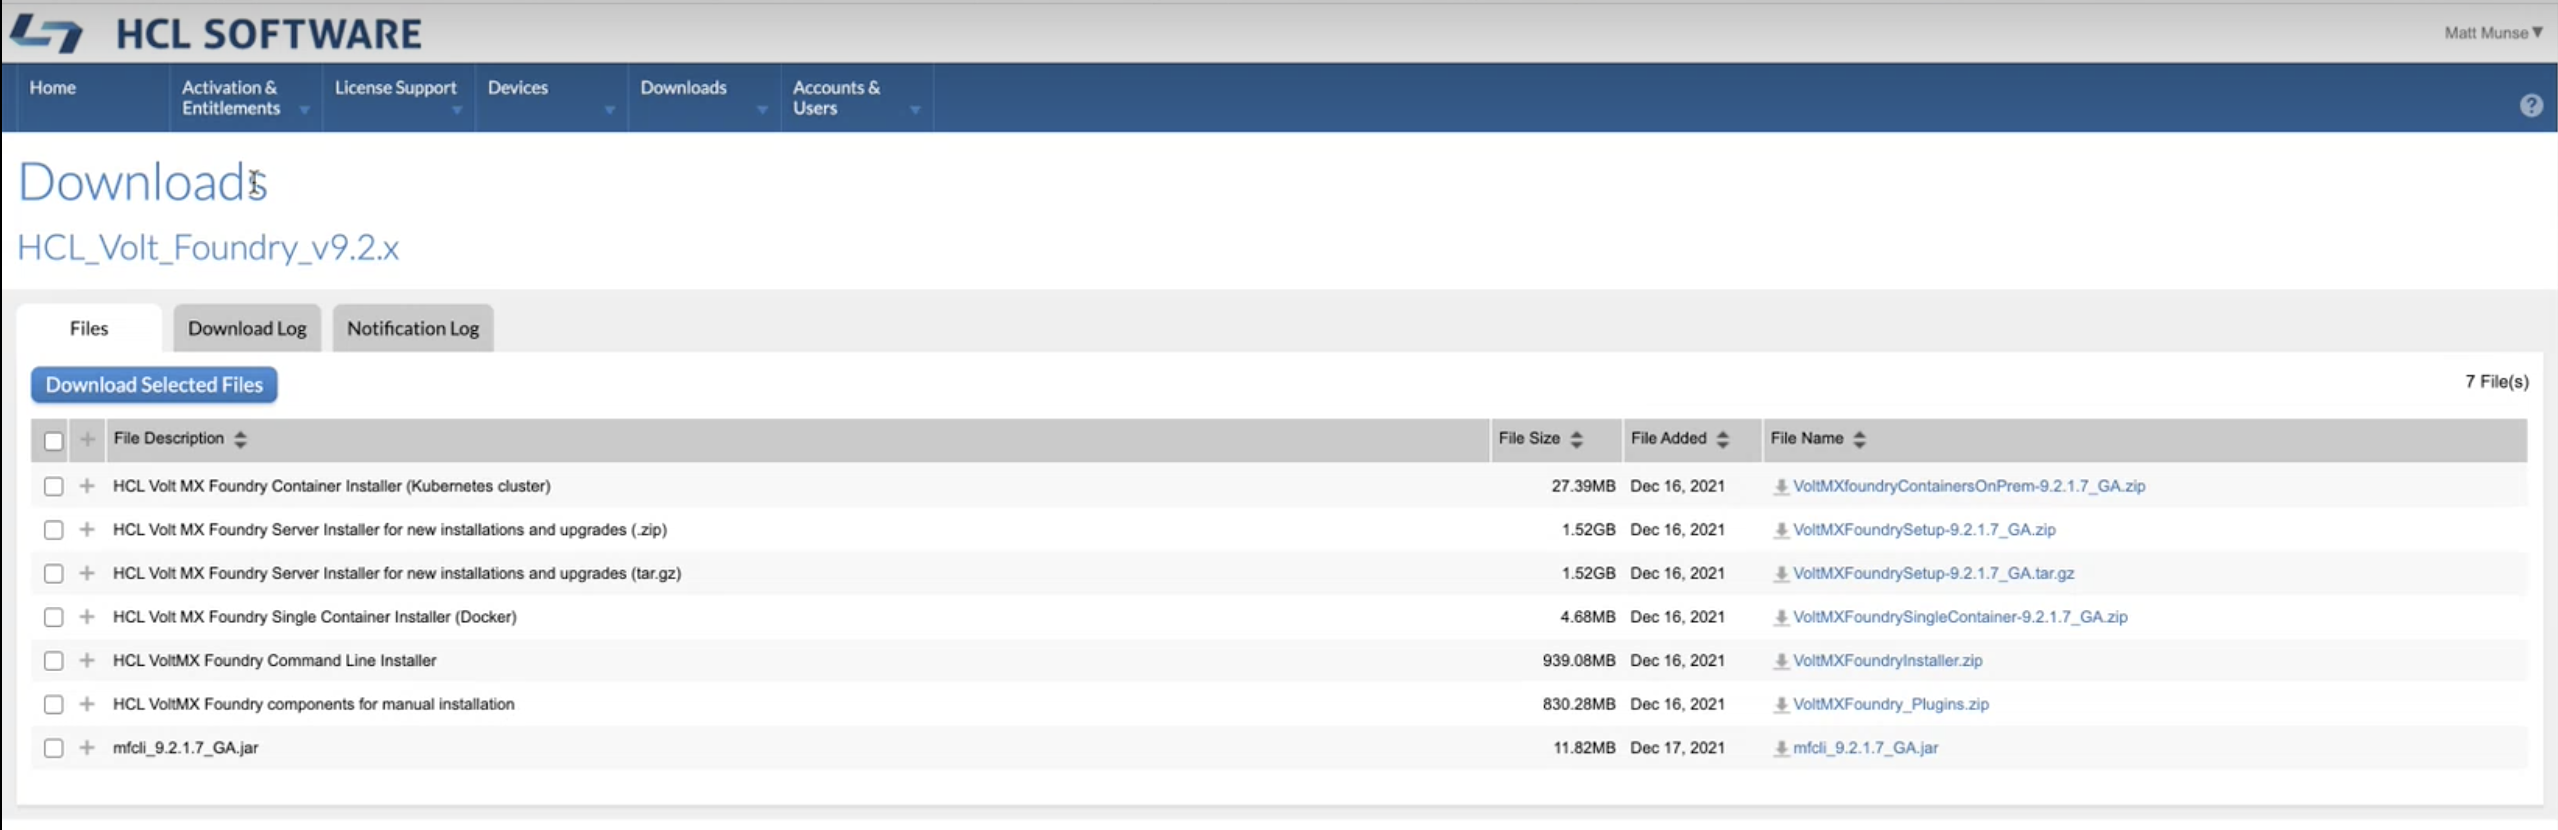The image size is (2558, 830).
Task: Click download icon for VoltMXFoundrySetup GA.zip
Action: click(x=1781, y=530)
